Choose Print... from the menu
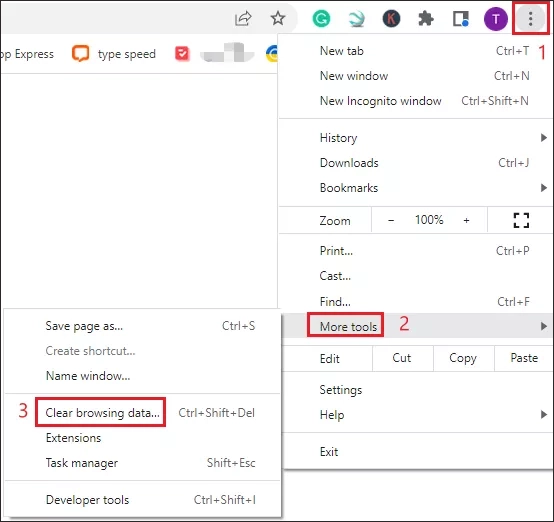This screenshot has height=522, width=554. click(x=416, y=251)
